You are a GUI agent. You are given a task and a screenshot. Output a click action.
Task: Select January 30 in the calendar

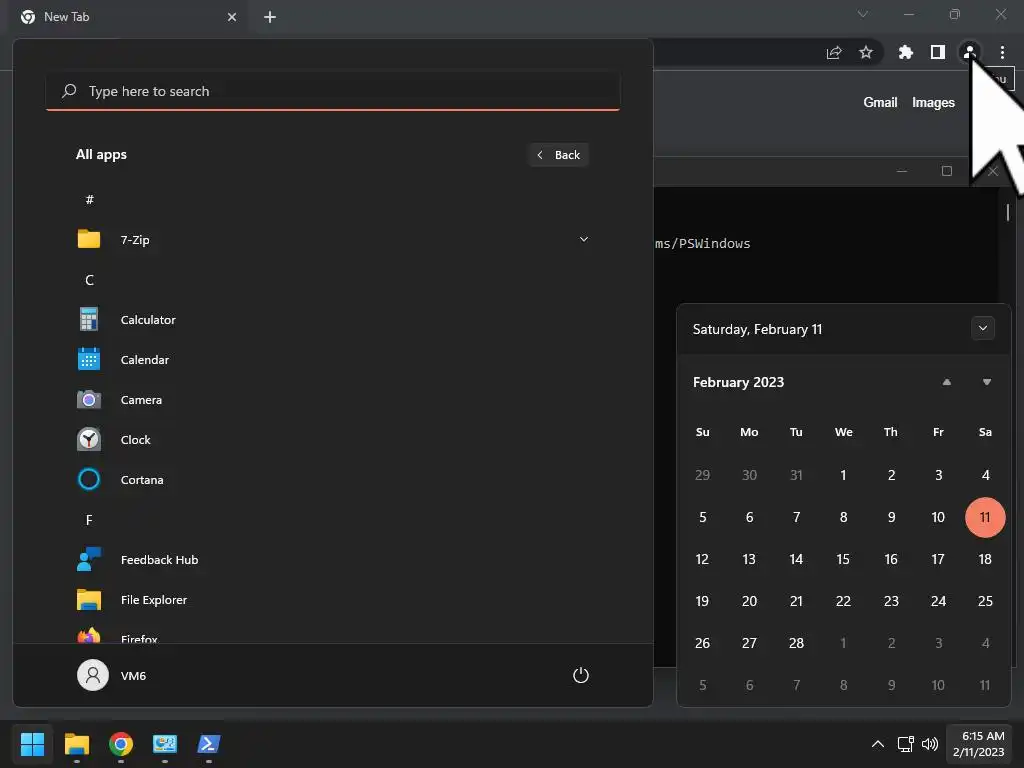[749, 475]
